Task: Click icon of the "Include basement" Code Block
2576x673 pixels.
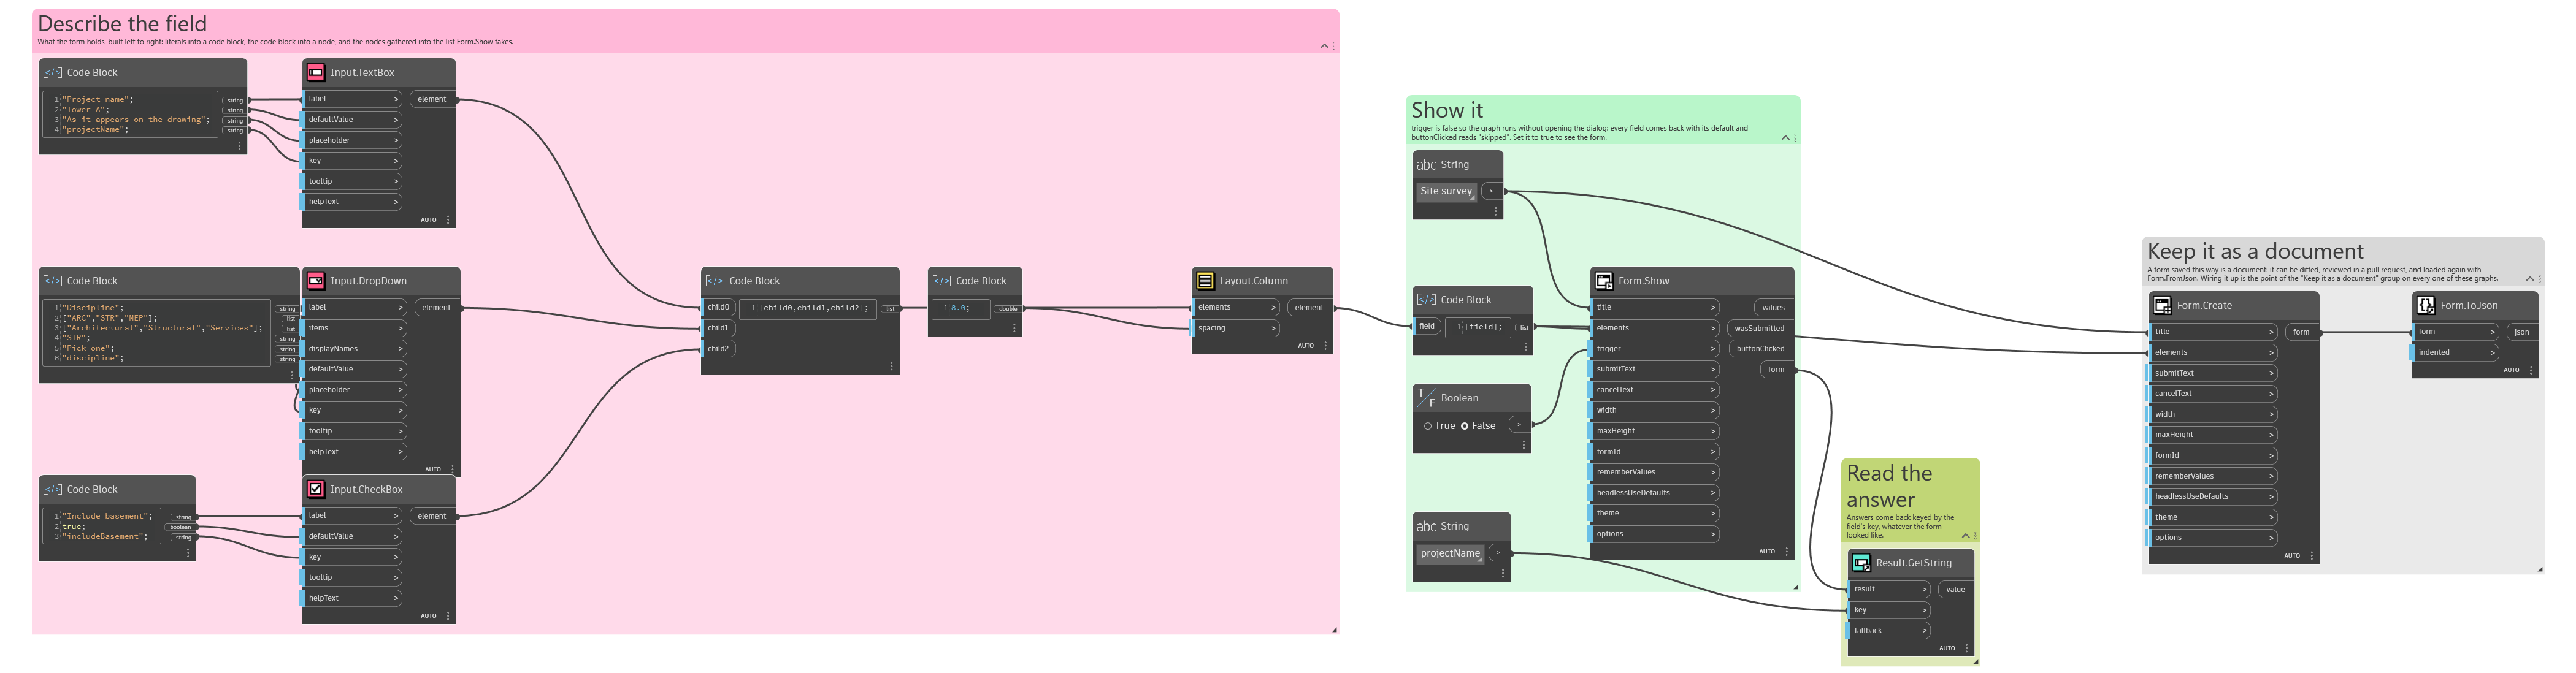Action: pos(52,489)
